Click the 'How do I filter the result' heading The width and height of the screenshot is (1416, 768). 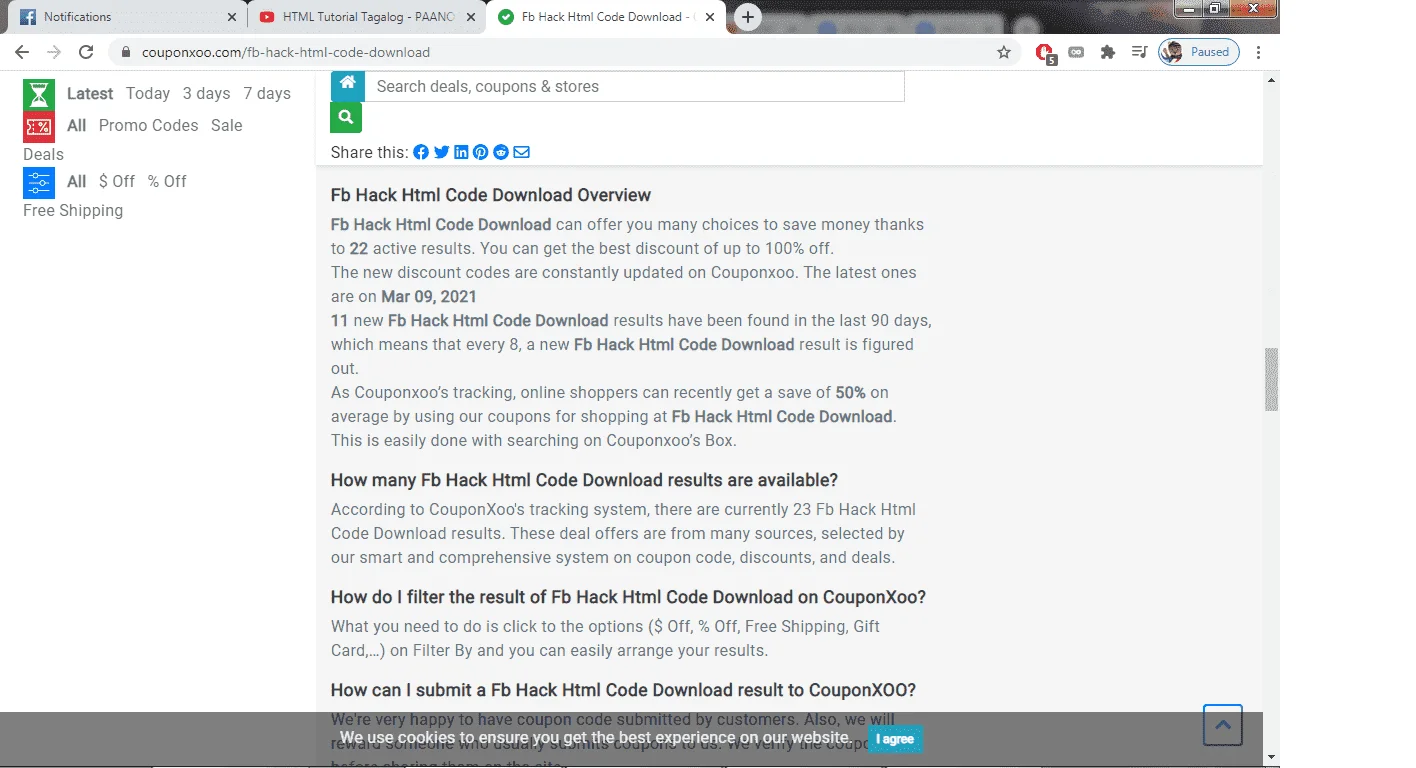point(628,597)
